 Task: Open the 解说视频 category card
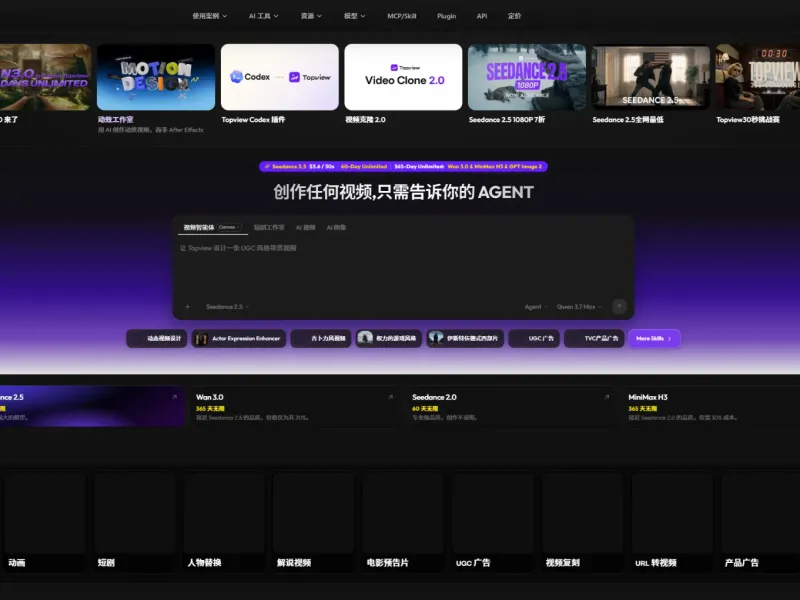tap(314, 521)
